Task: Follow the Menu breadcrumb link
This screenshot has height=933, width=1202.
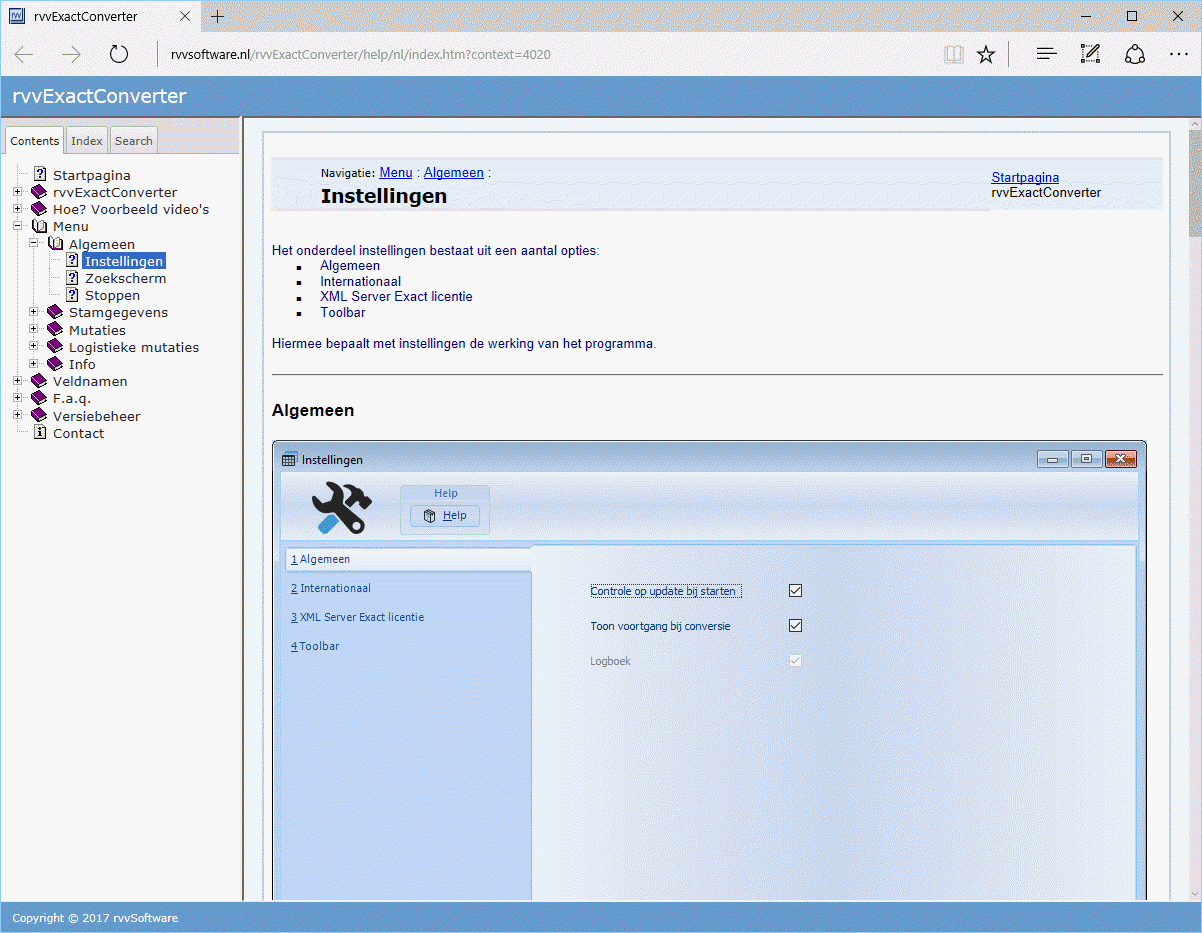Action: (x=396, y=173)
